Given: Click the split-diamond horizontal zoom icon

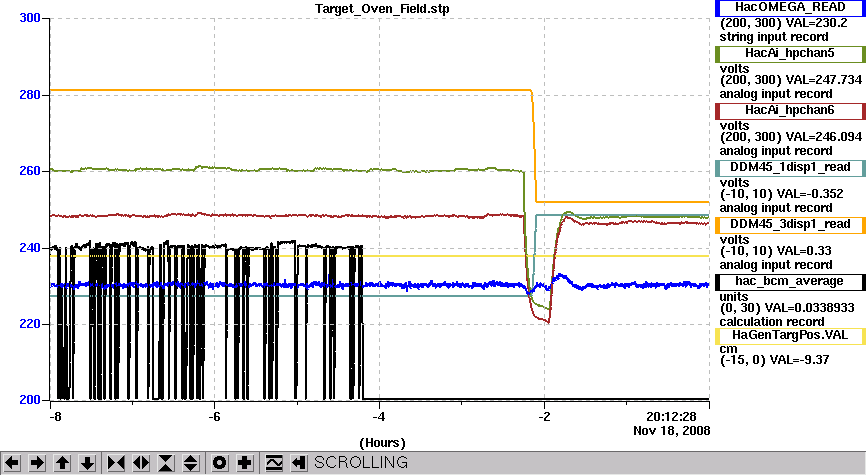Looking at the screenshot, I should point(141,463).
